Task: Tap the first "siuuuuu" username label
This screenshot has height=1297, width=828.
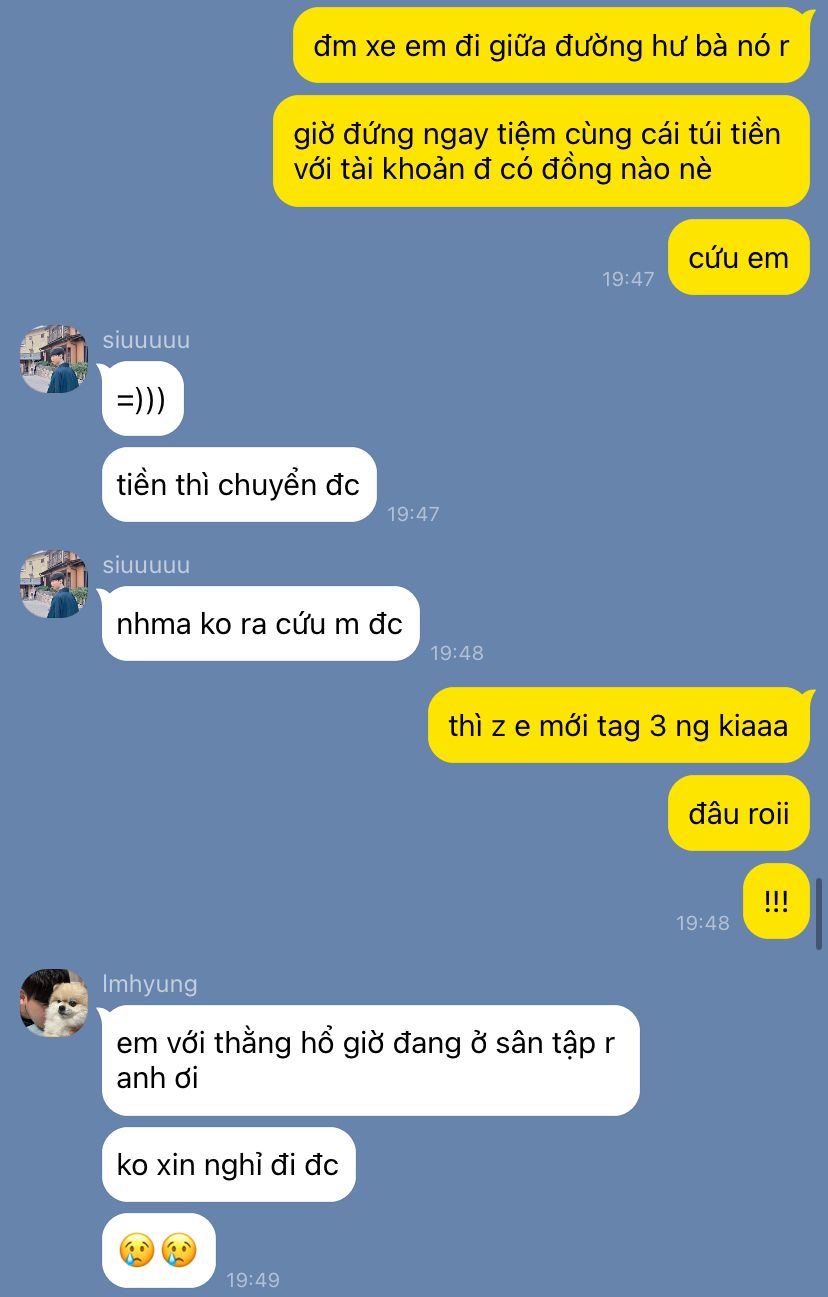Action: tap(146, 340)
